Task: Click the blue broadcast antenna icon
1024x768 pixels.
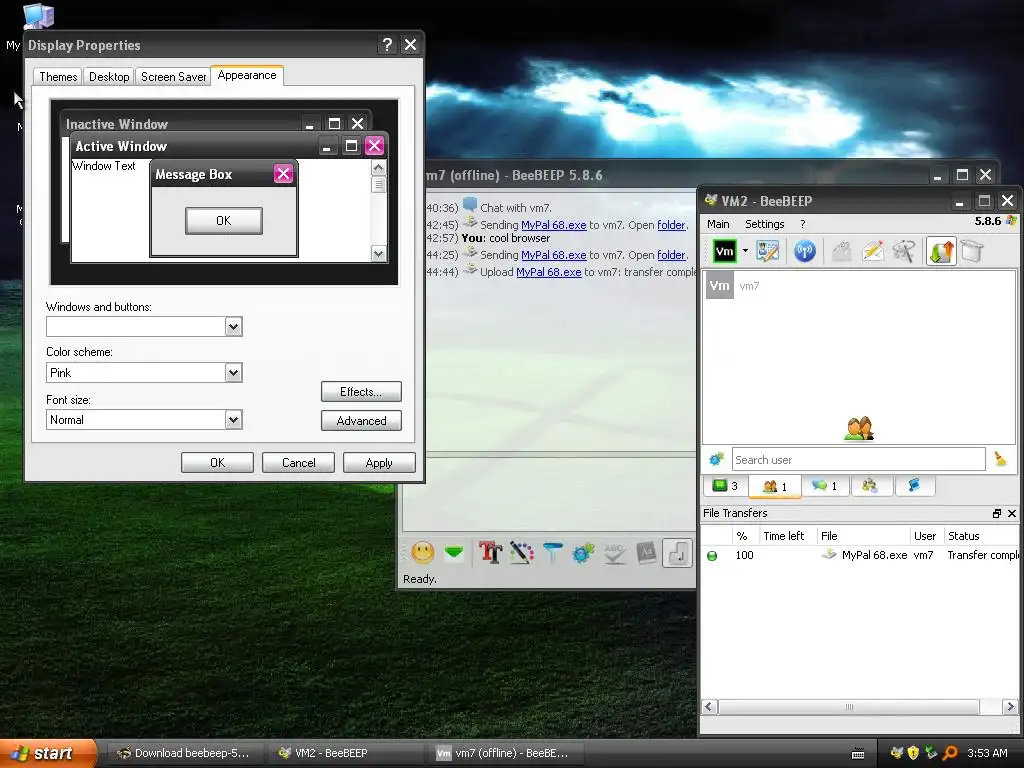Action: (805, 251)
